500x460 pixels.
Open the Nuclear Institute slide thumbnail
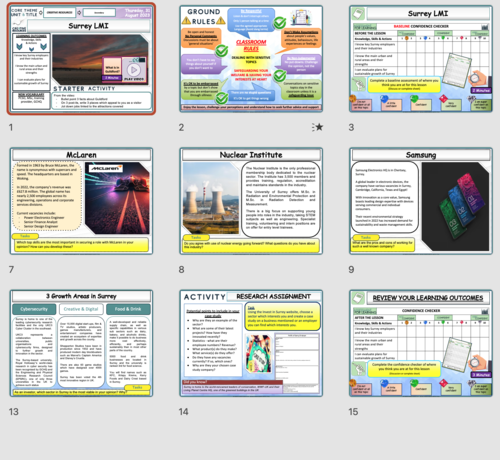pyautogui.click(x=251, y=201)
